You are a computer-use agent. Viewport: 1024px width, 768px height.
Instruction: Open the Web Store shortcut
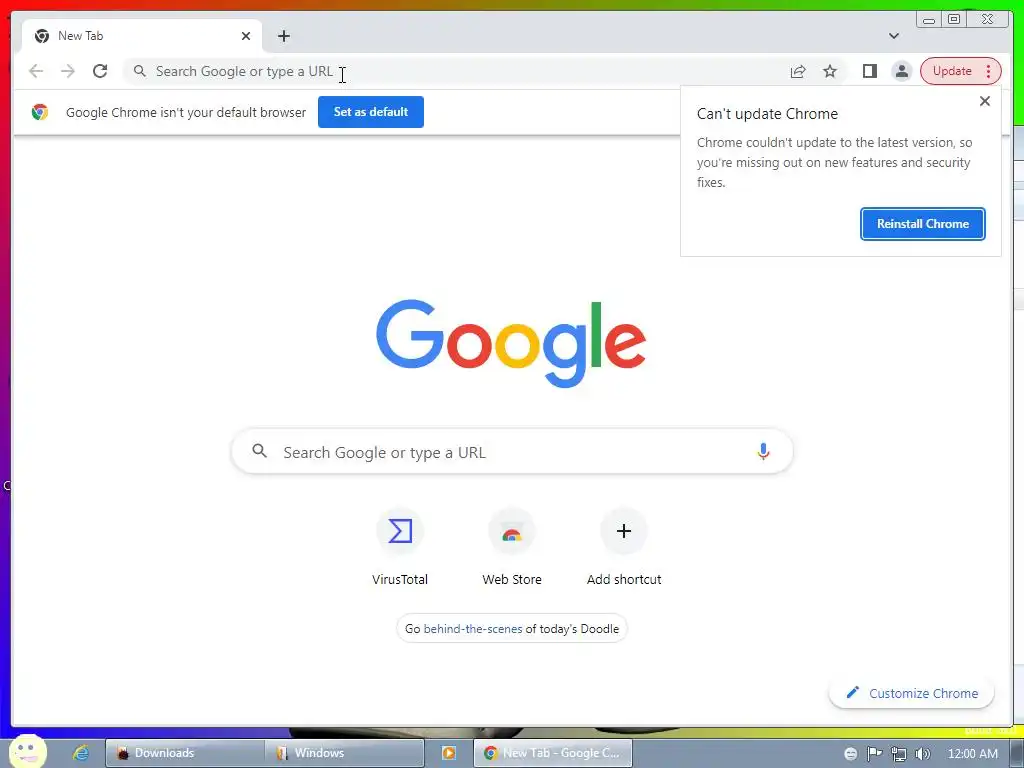[x=512, y=547]
